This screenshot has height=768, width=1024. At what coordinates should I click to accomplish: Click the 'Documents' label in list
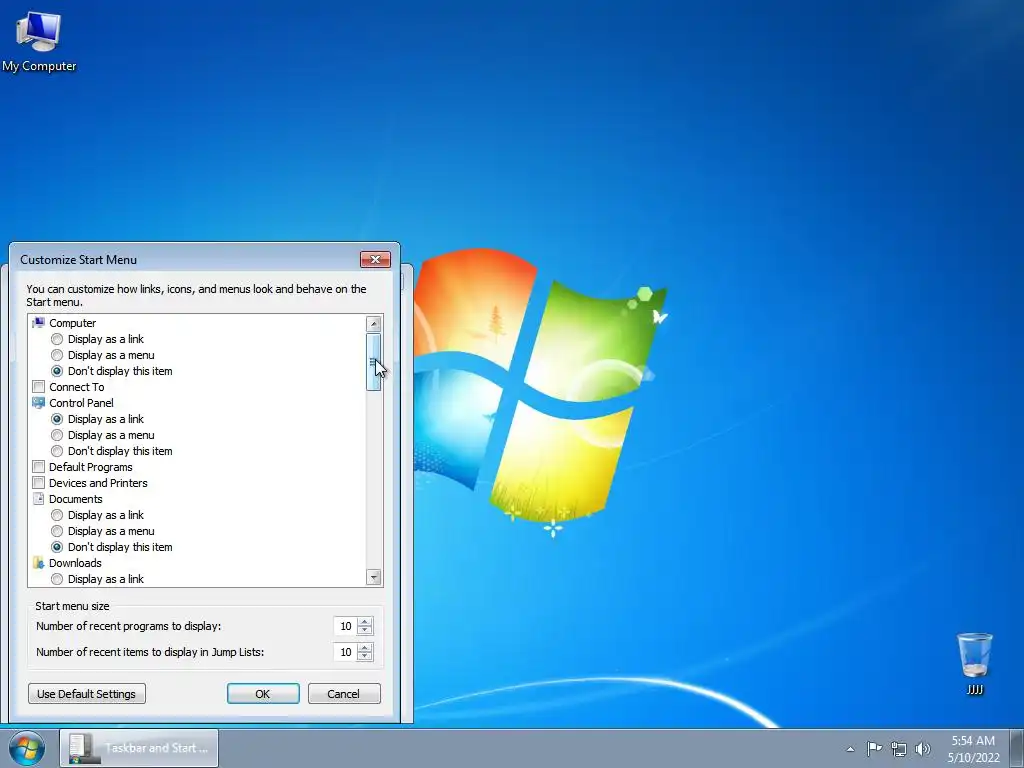point(76,499)
